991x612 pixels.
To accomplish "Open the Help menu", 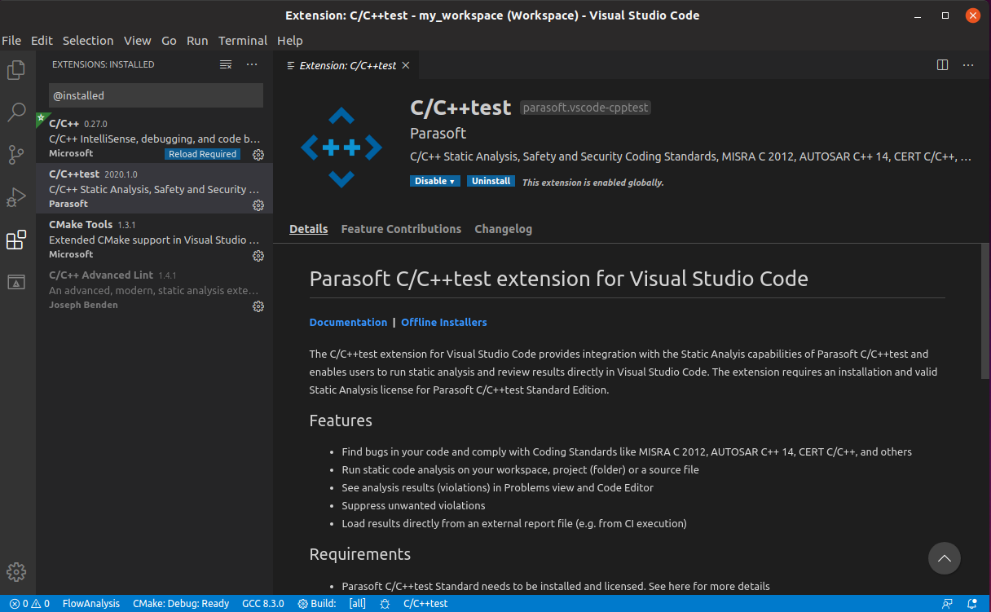I will (290, 40).
